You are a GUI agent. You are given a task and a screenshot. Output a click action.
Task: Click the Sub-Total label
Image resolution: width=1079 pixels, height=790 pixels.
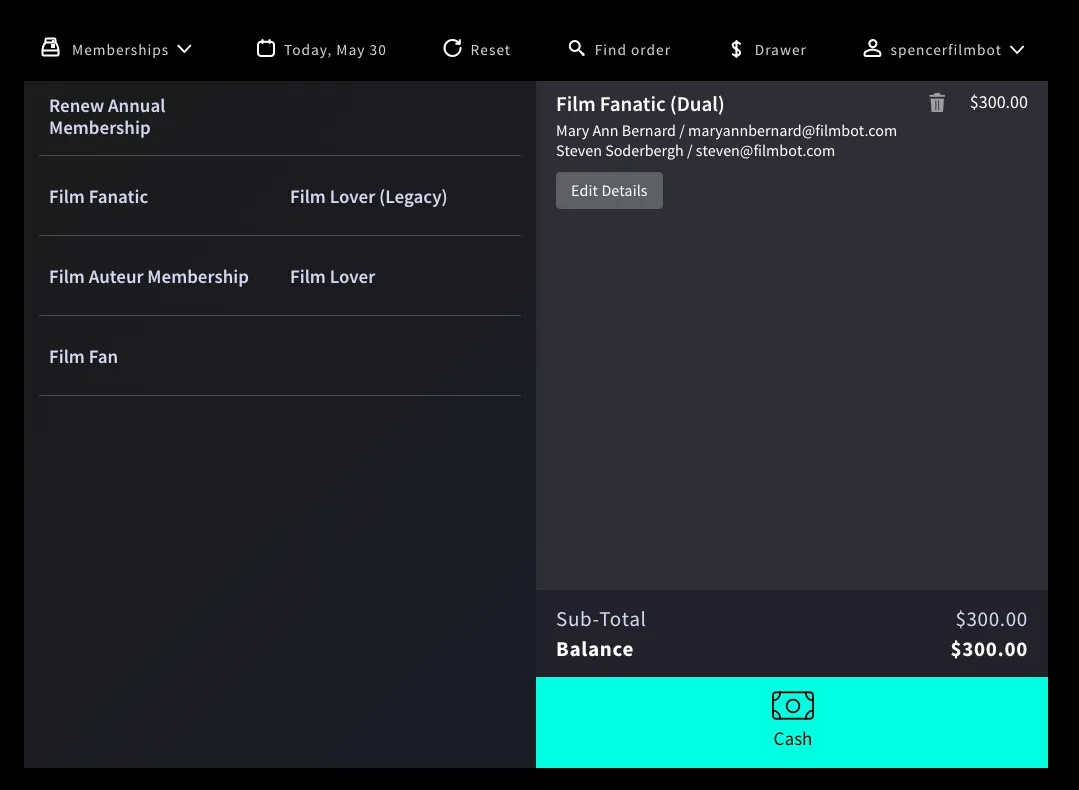coord(601,619)
